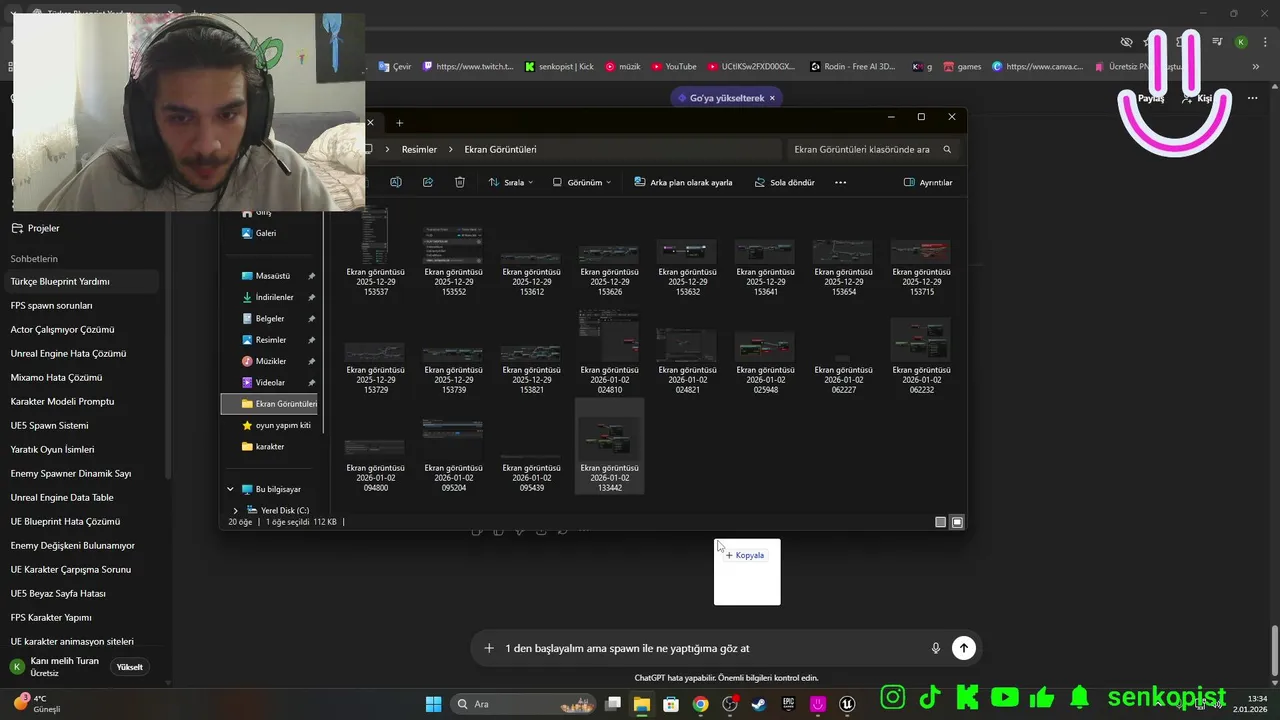This screenshot has width=1280, height=720.
Task: Click Sola döndür rotate button
Action: (x=784, y=182)
